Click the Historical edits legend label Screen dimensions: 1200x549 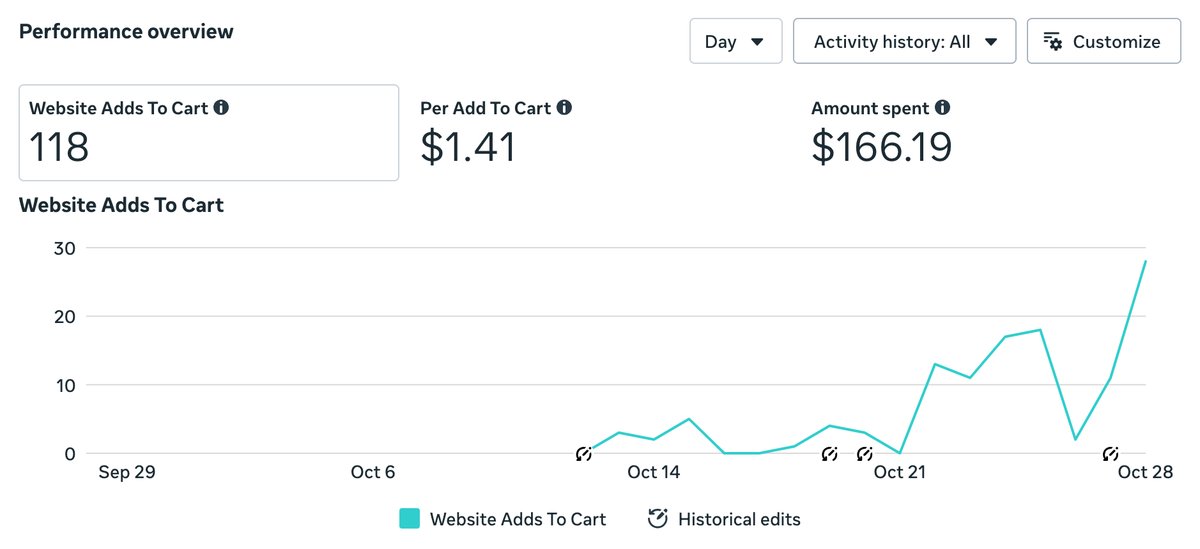(x=739, y=519)
